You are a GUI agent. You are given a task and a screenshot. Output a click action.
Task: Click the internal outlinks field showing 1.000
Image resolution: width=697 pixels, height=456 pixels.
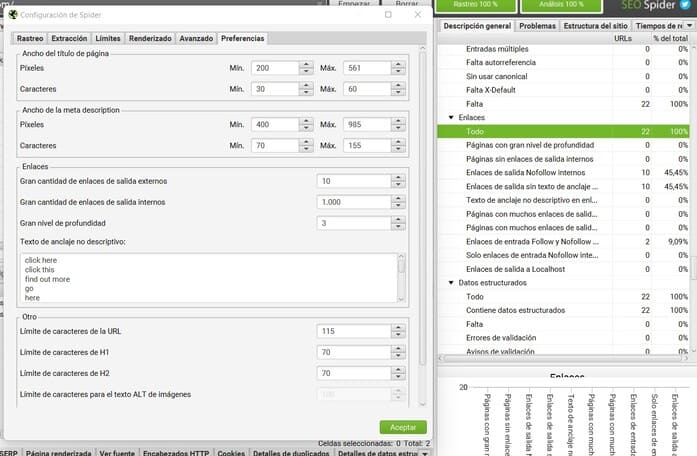point(354,202)
